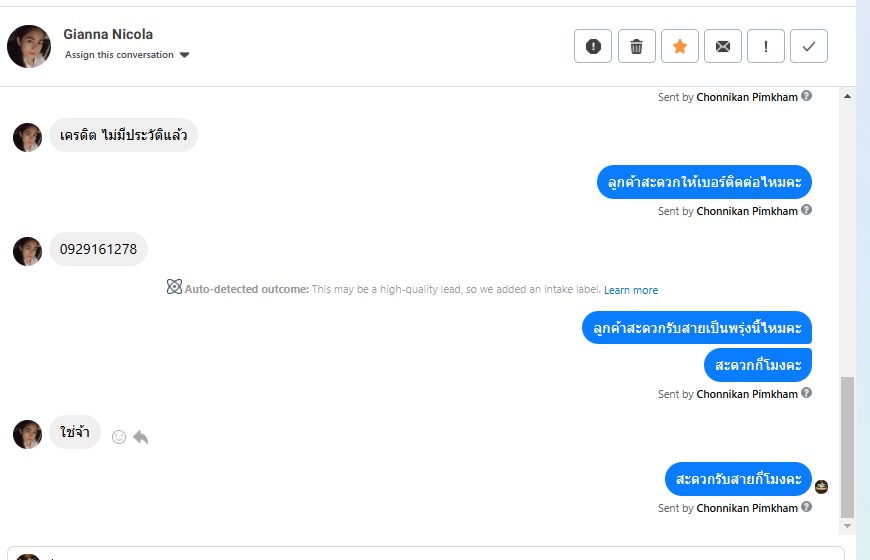This screenshot has width=870, height=560.
Task: Click the Auto-detected outcome atom icon
Action: (174, 288)
